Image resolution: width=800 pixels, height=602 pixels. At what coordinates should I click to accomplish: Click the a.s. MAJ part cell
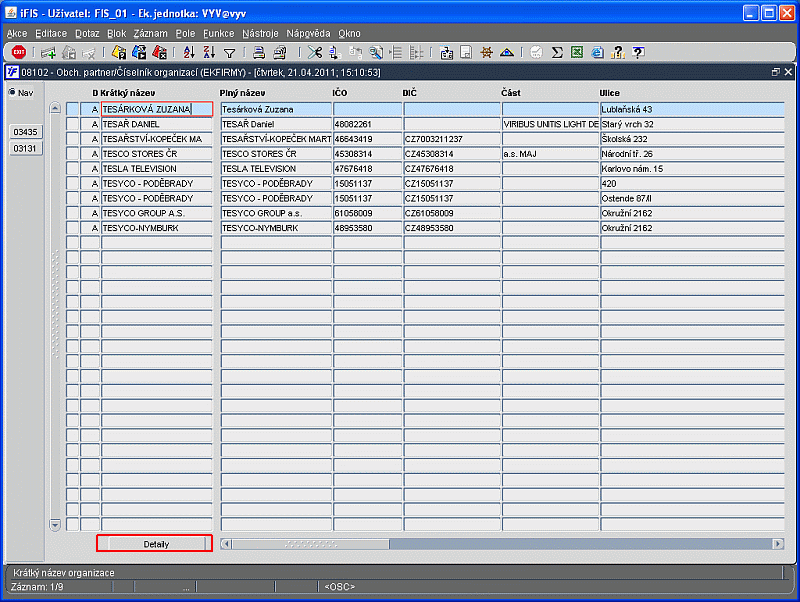click(x=550, y=154)
